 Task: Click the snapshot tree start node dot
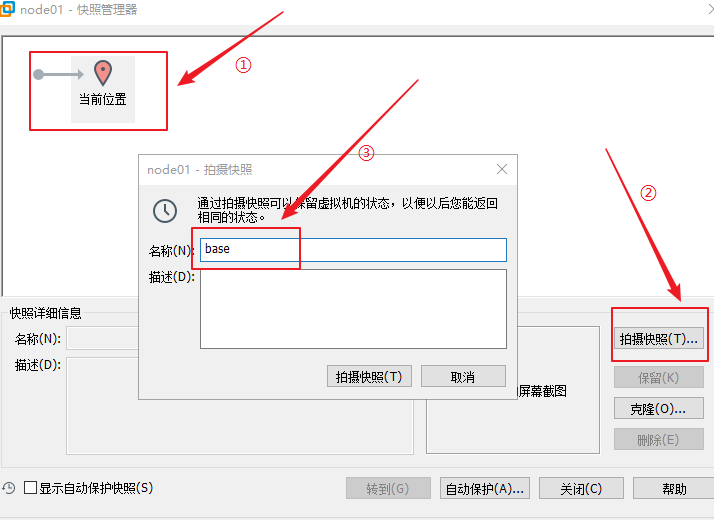39,74
